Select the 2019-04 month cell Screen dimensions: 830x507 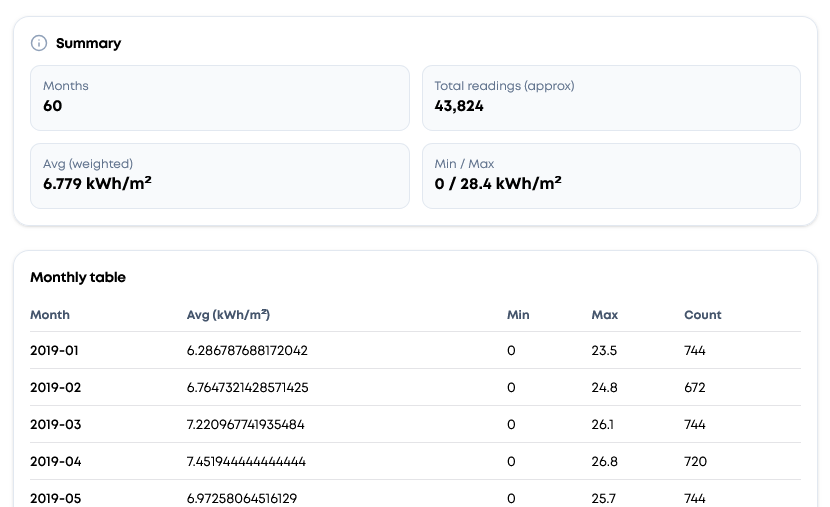(56, 461)
